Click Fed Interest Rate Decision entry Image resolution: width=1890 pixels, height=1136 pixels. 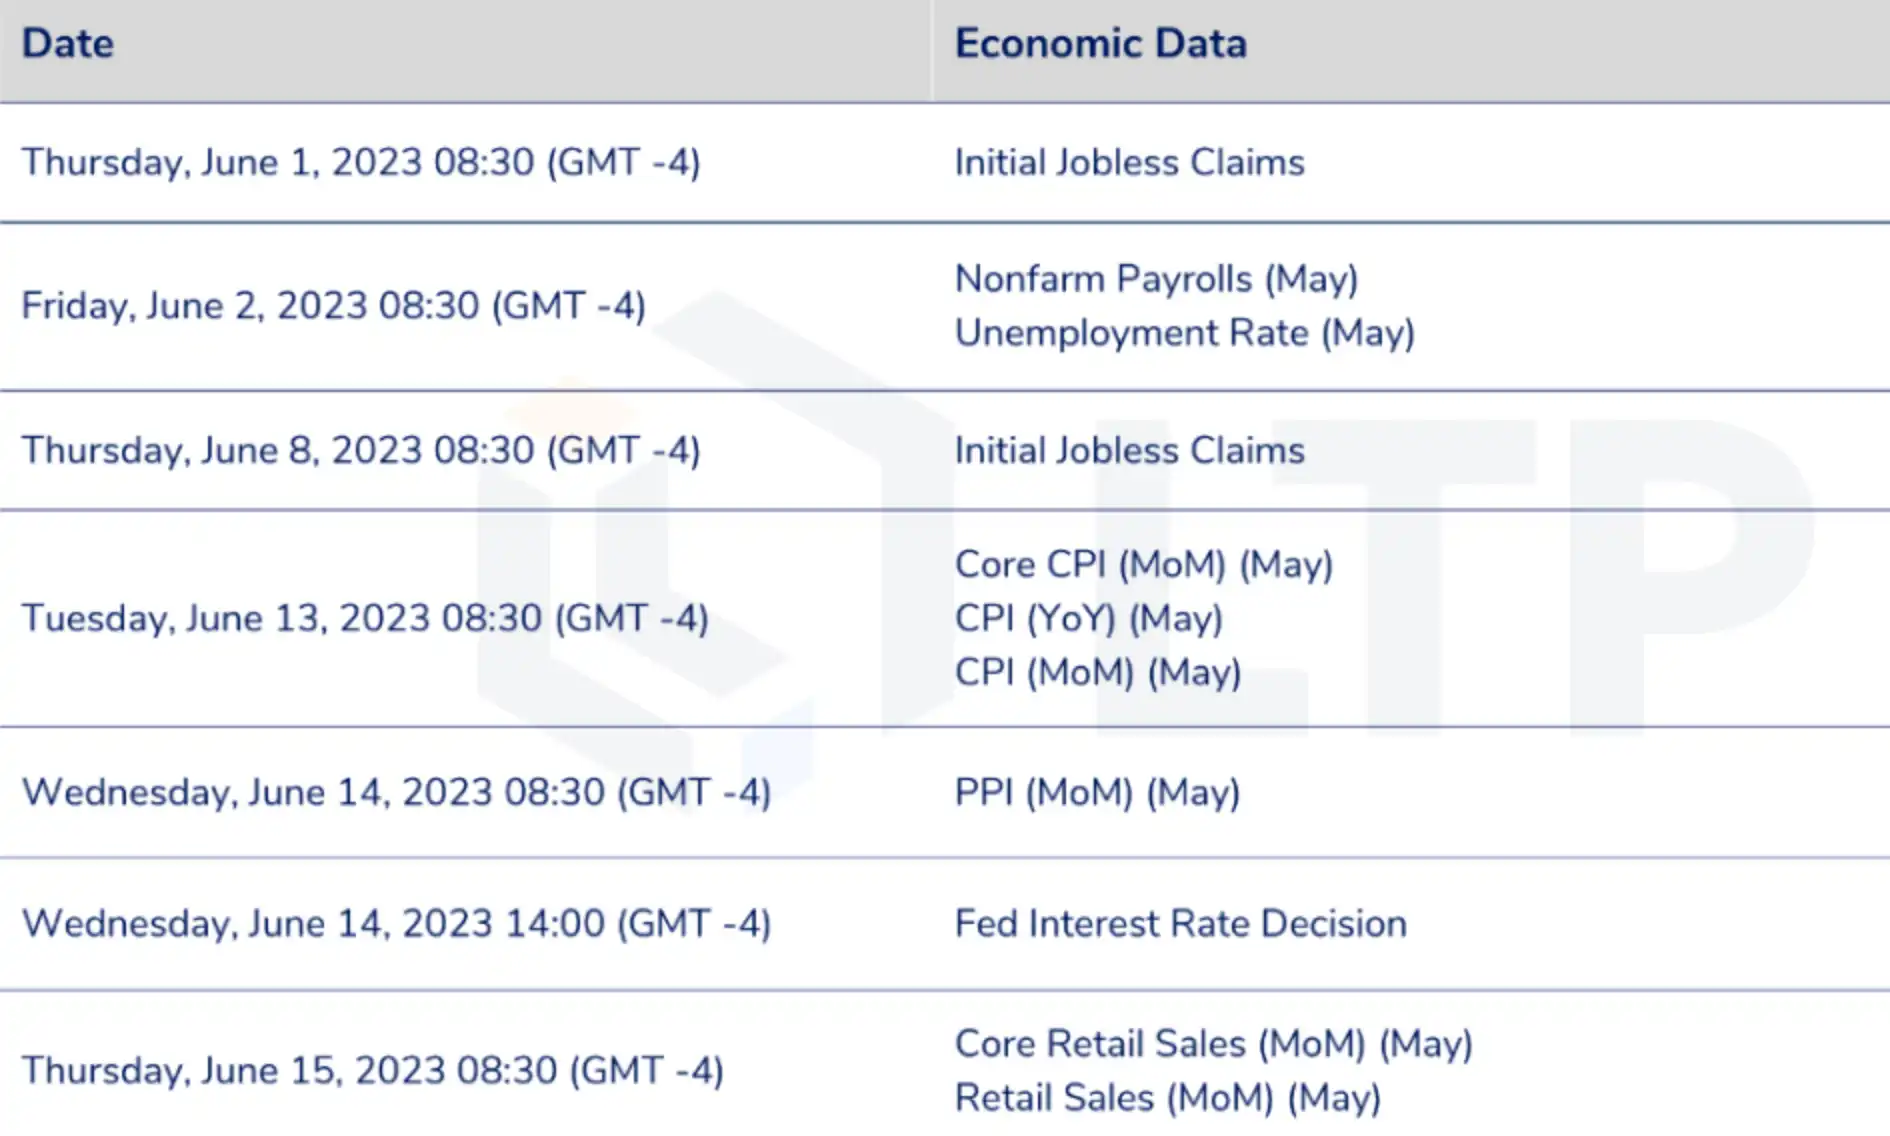tap(1181, 924)
